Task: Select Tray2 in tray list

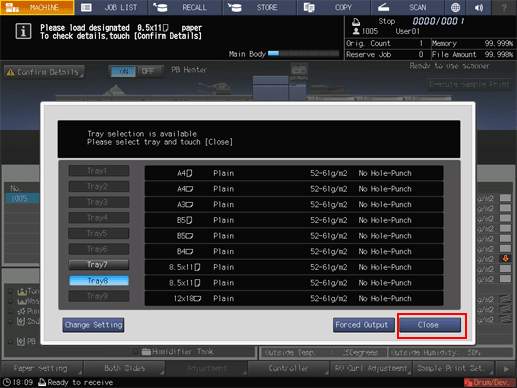Action: (99, 186)
